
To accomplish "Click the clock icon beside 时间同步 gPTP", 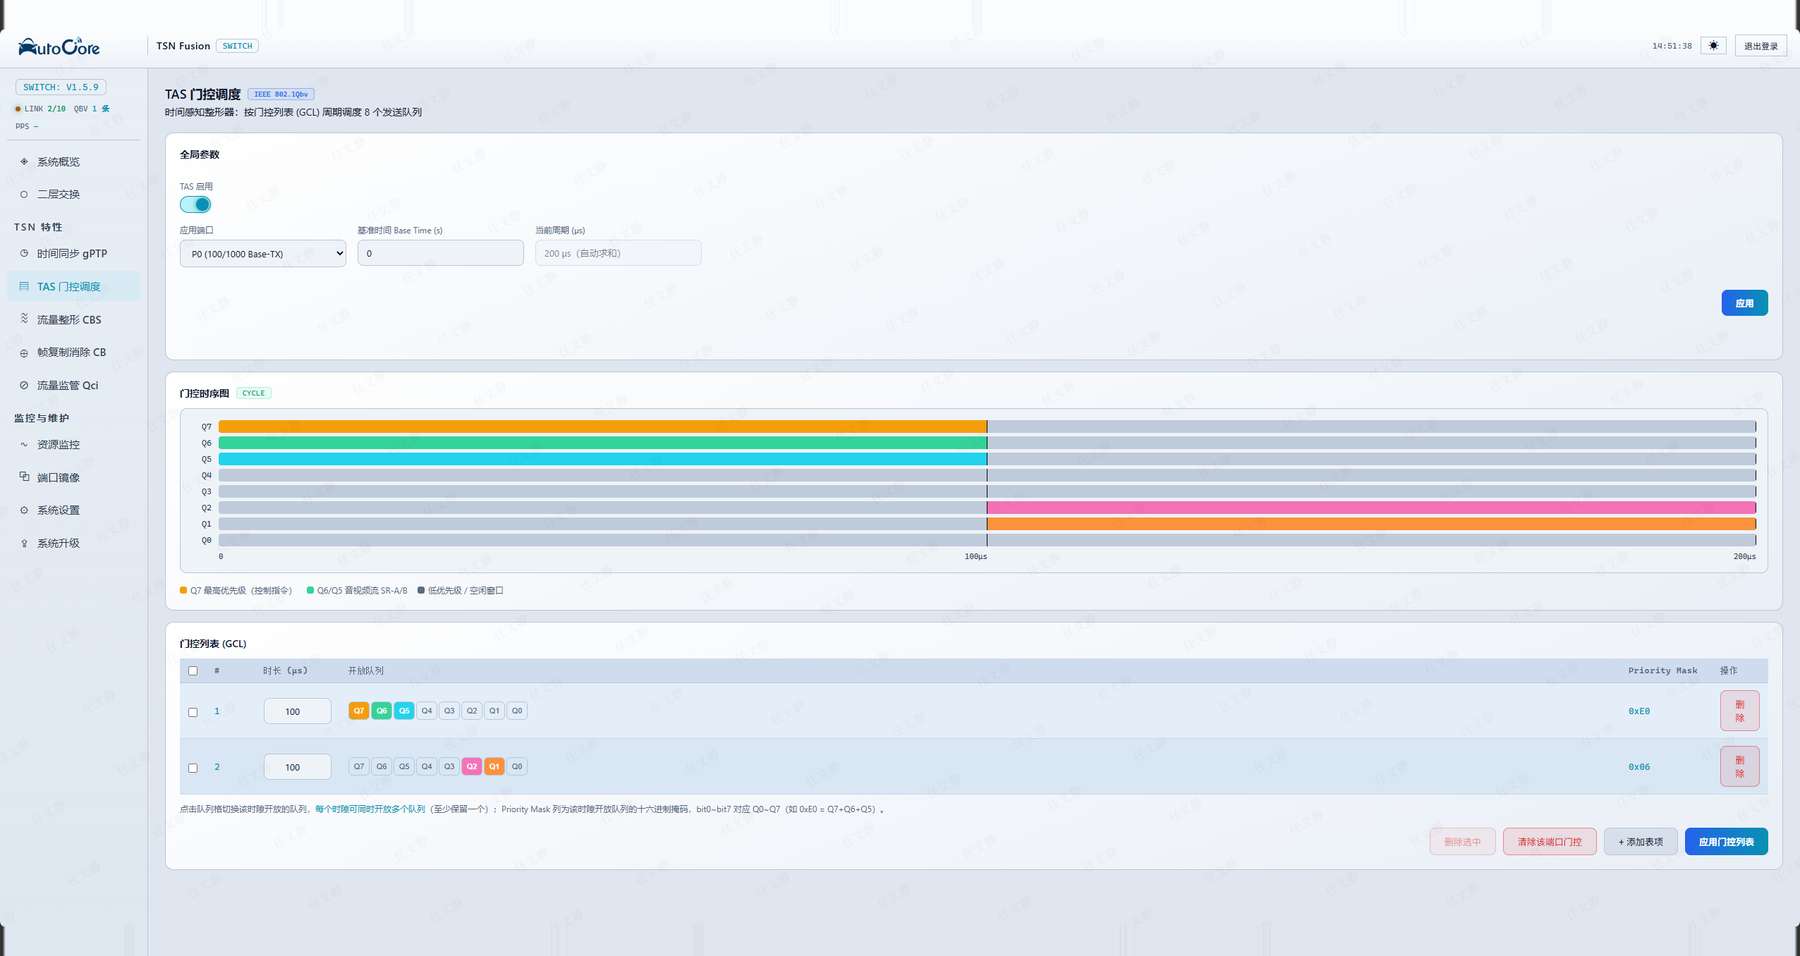I will pyautogui.click(x=24, y=254).
